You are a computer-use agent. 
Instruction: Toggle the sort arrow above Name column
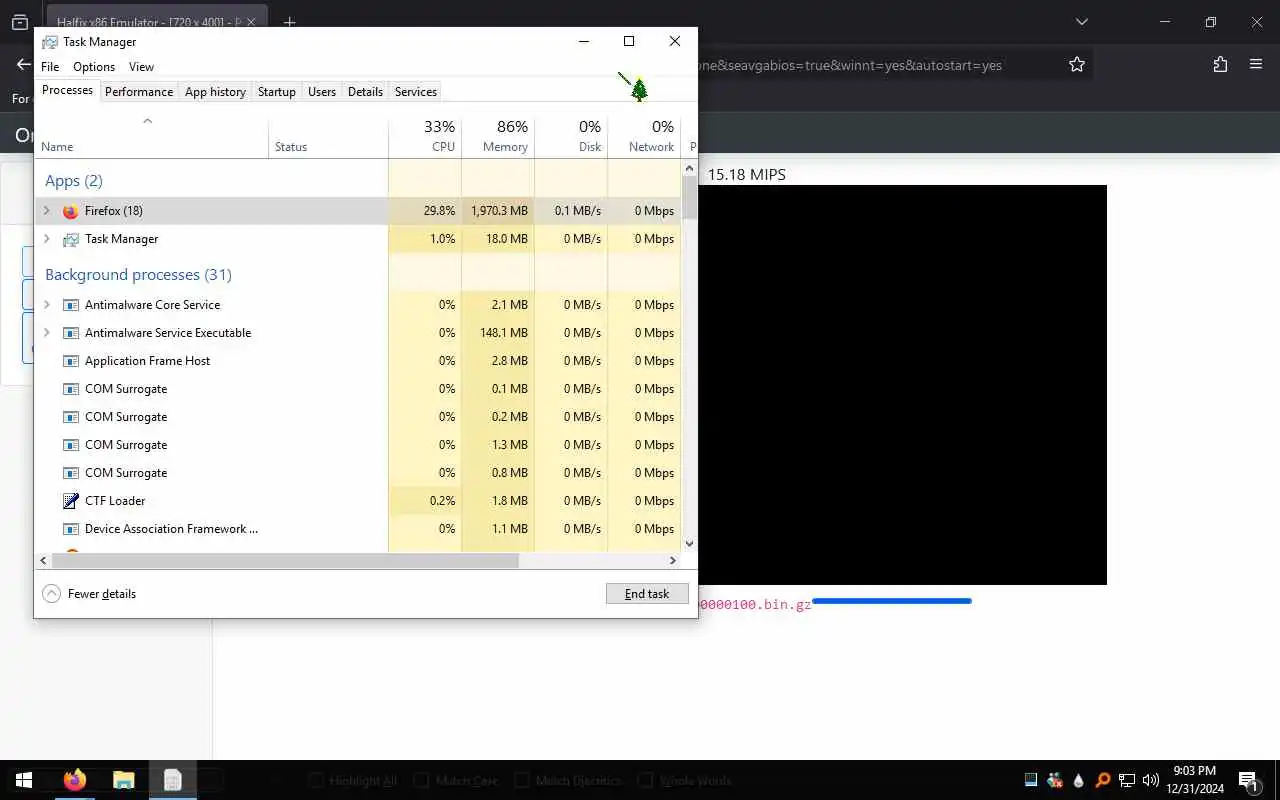click(x=147, y=121)
